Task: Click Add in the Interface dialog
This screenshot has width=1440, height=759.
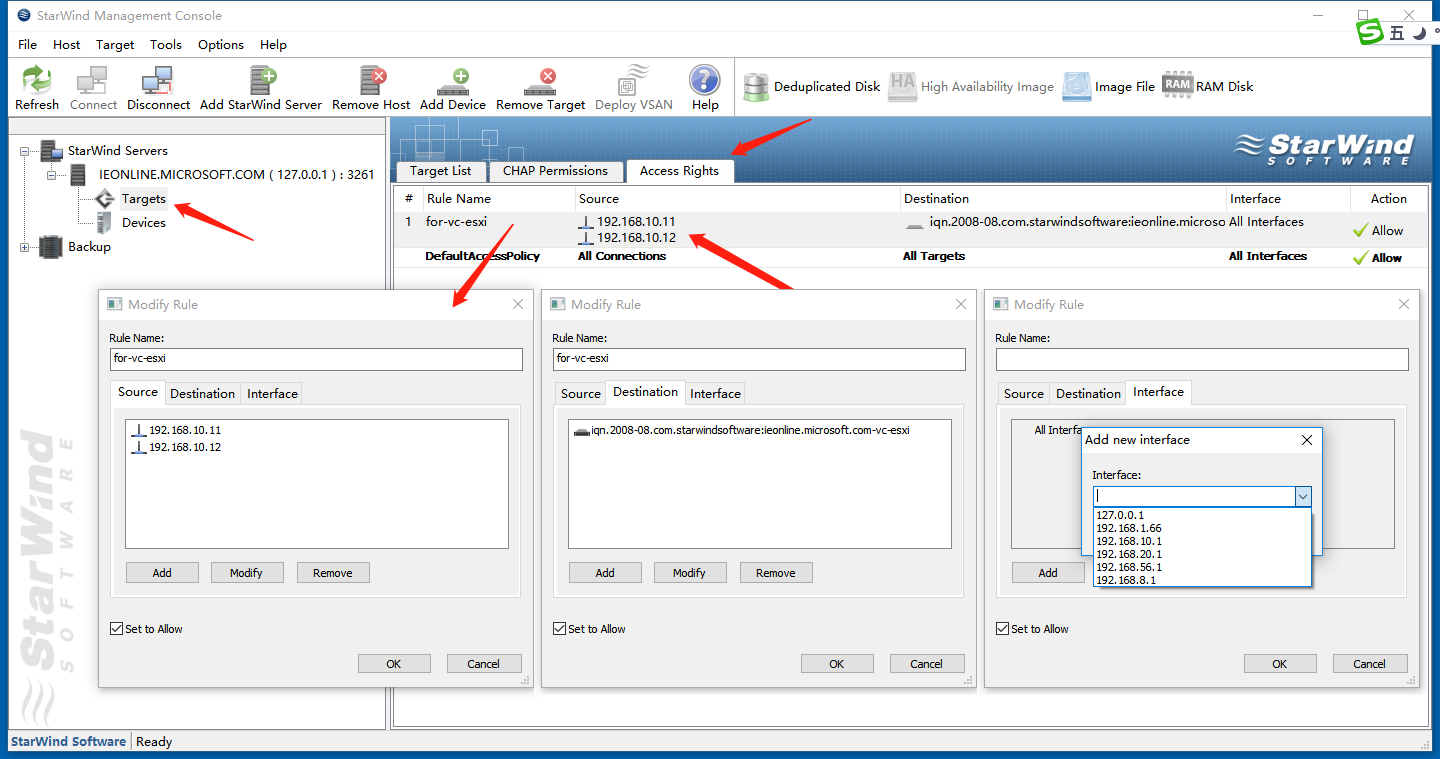Action: (x=1048, y=573)
